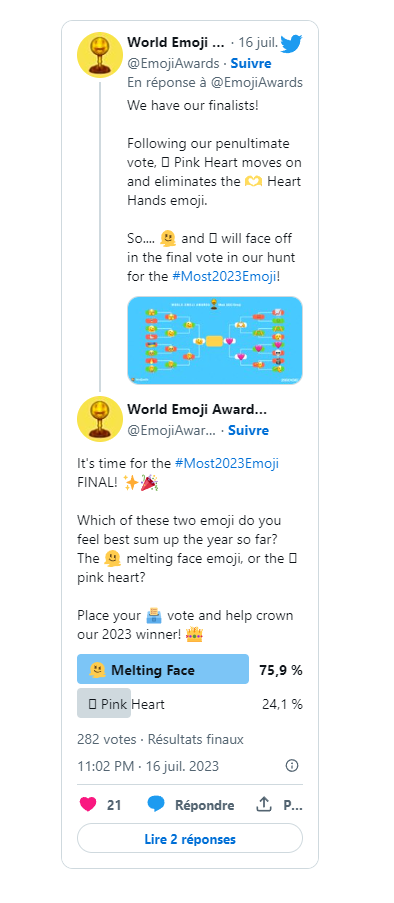394x903 pixels.
Task: Open the tweet info circle icon
Action: pyautogui.click(x=292, y=765)
